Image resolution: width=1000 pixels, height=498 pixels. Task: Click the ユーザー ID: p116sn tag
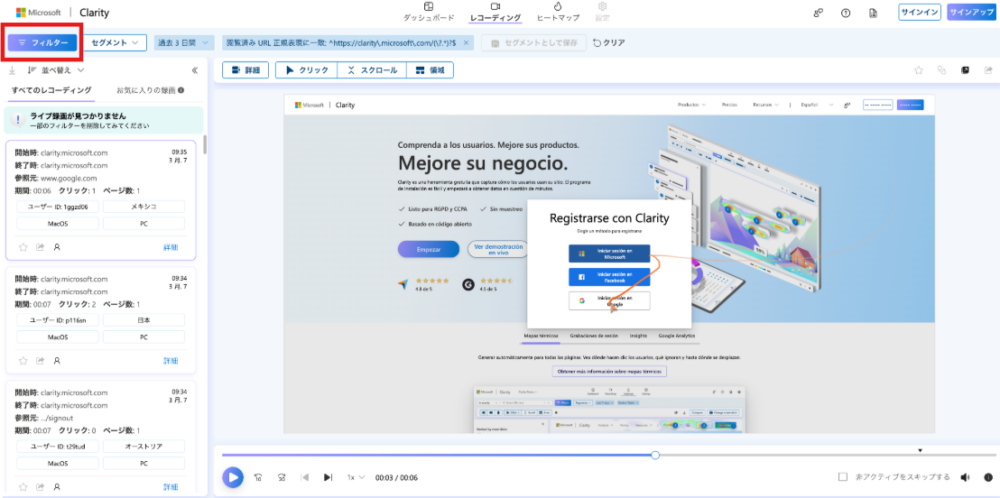coord(57,320)
